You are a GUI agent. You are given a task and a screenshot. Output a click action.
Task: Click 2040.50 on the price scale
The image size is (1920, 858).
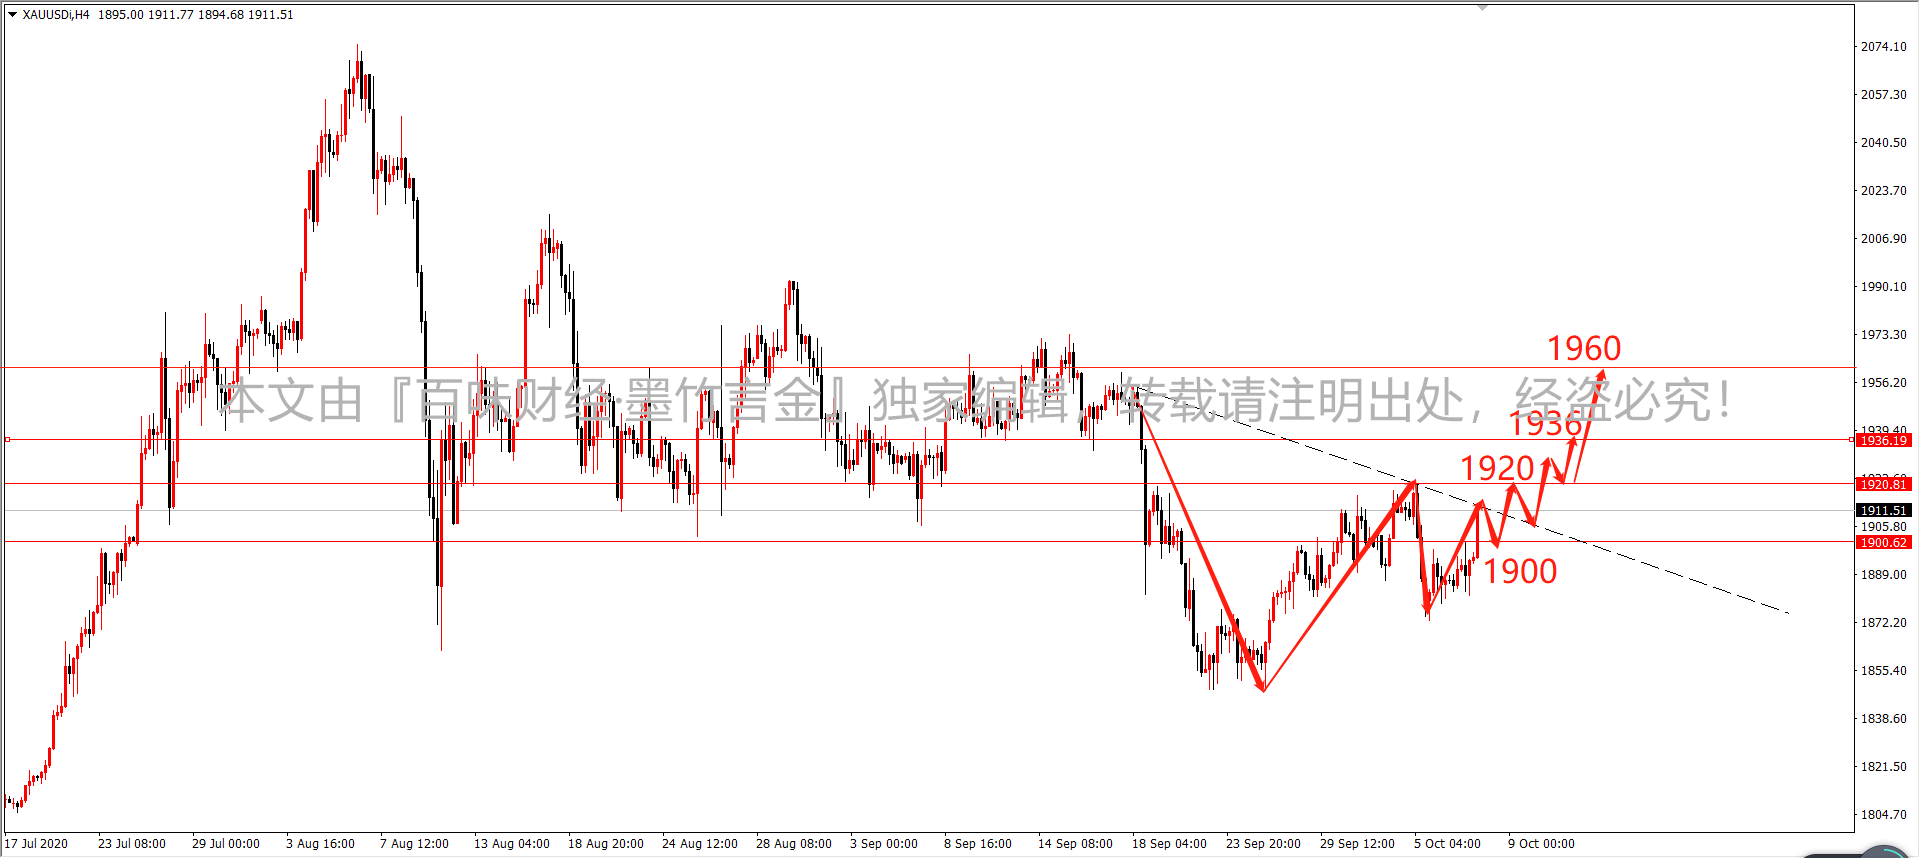pos(1883,143)
